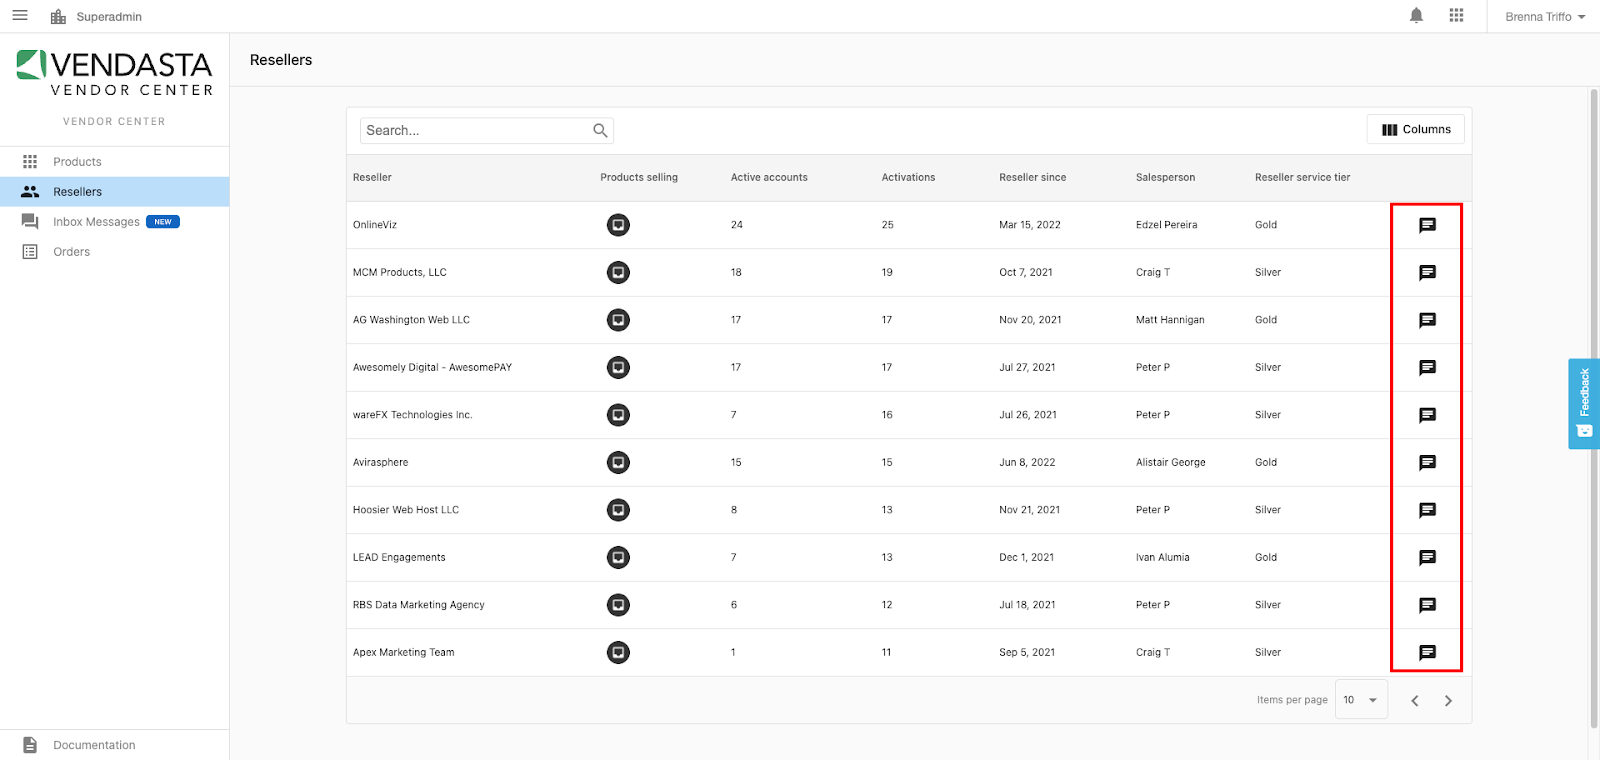Select Resellers in the sidebar

[114, 192]
